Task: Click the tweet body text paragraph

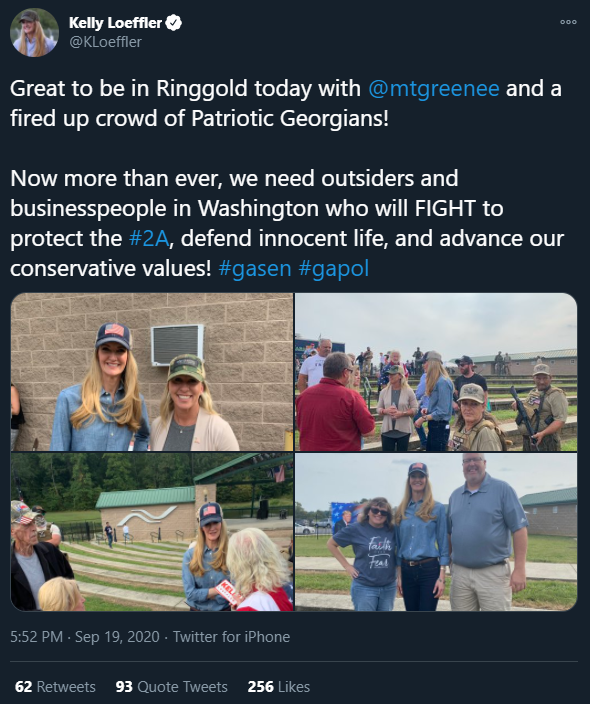Action: pyautogui.click(x=286, y=178)
